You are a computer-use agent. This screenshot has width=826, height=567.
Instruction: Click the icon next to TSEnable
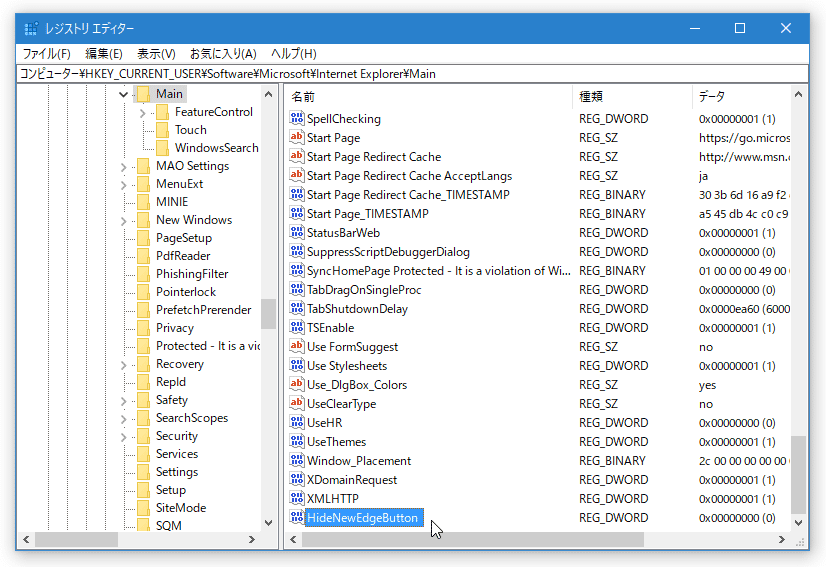click(x=297, y=327)
